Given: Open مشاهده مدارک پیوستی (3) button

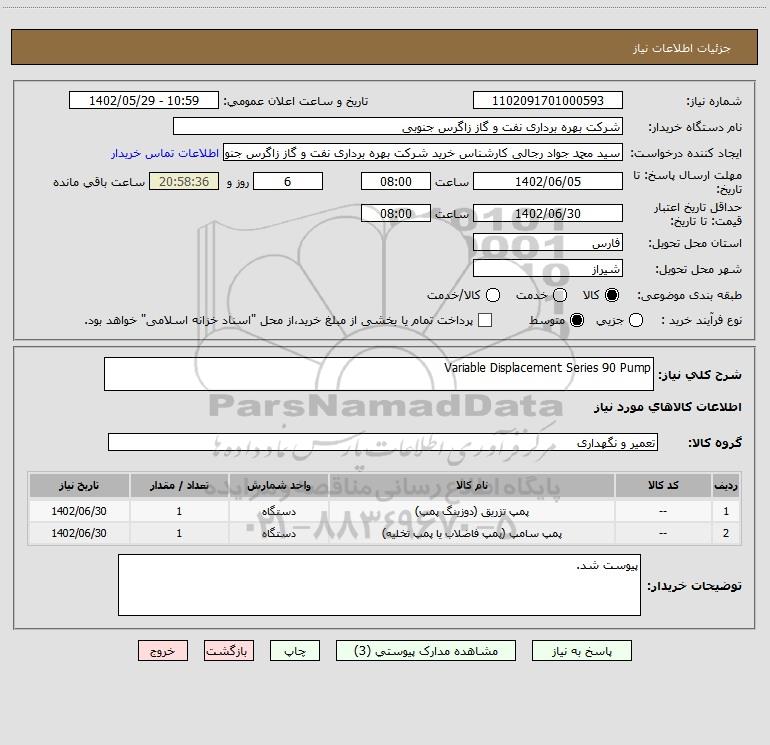Looking at the screenshot, I should [x=426, y=651].
